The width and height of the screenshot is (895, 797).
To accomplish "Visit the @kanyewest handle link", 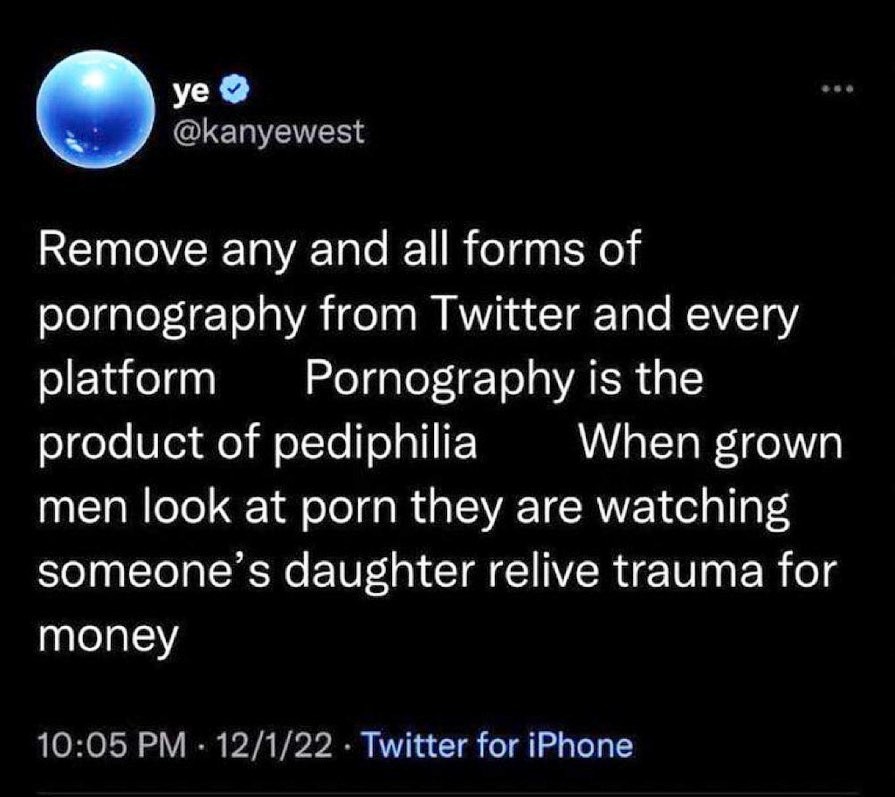I will coord(268,132).
